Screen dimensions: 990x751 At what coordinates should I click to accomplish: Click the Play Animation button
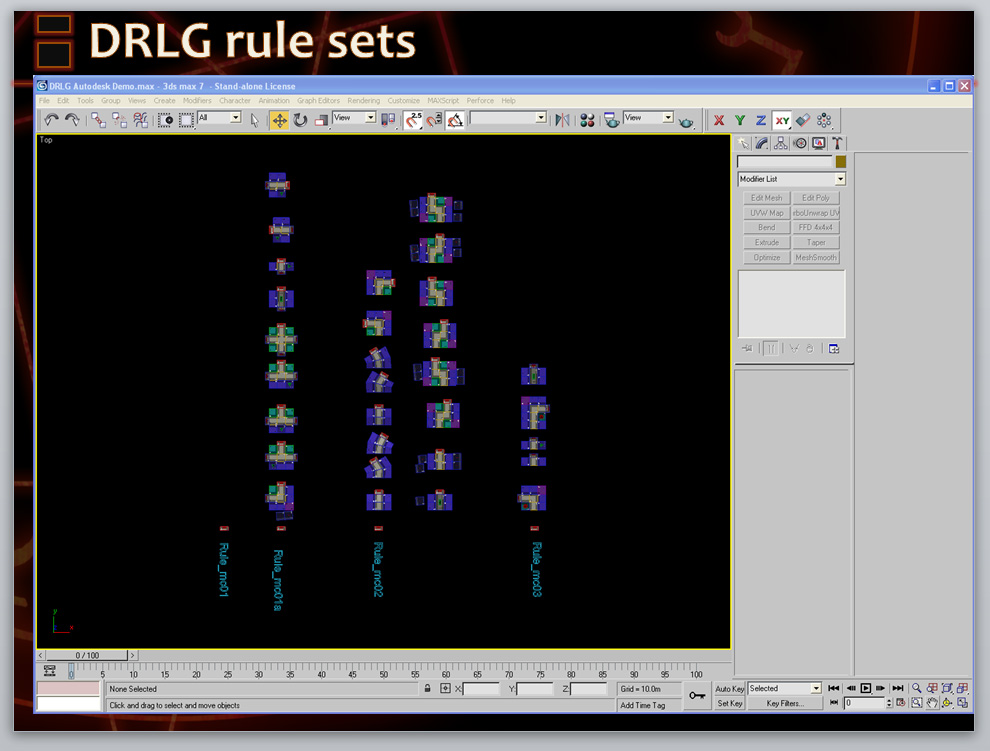tap(866, 689)
